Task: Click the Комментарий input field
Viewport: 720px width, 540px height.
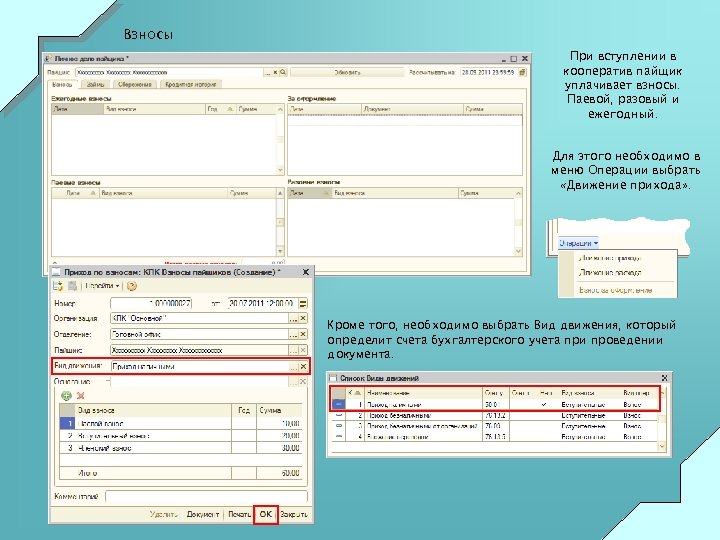Action: pyautogui.click(x=206, y=496)
